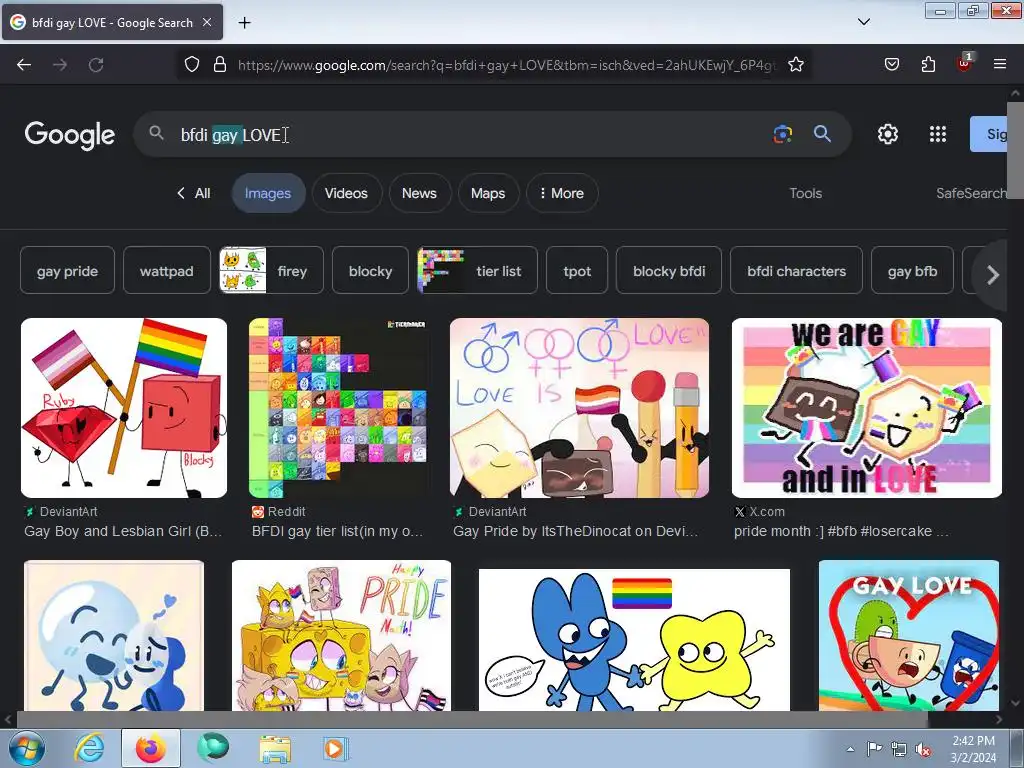Open Gay Boy and Lesbian Girl link
The width and height of the screenshot is (1024, 768).
(123, 532)
